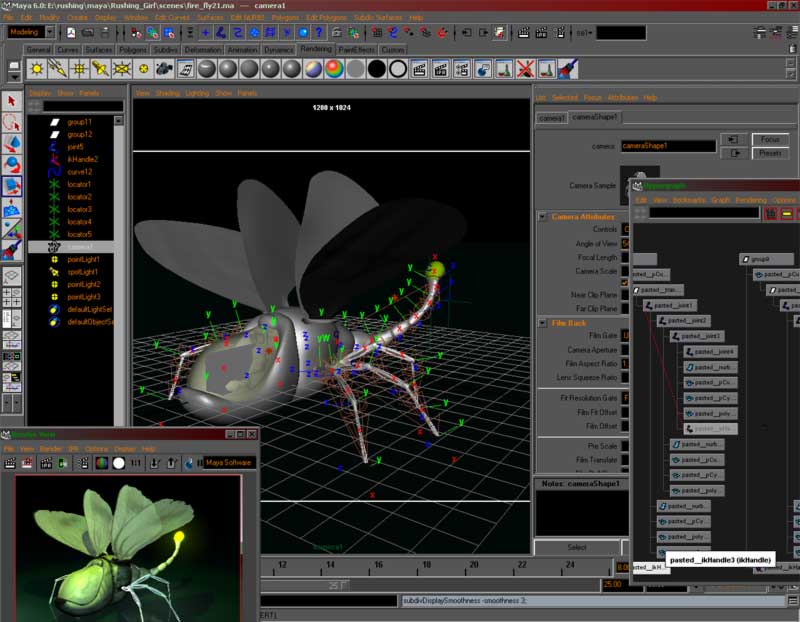Click the red X paint brush shelf icon
800x622 pixels.
tap(526, 69)
